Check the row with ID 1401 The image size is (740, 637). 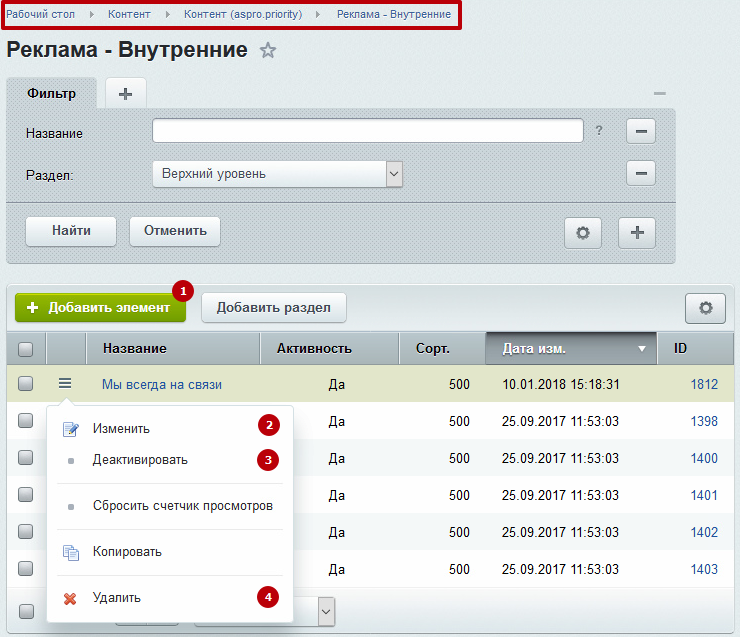click(25, 495)
